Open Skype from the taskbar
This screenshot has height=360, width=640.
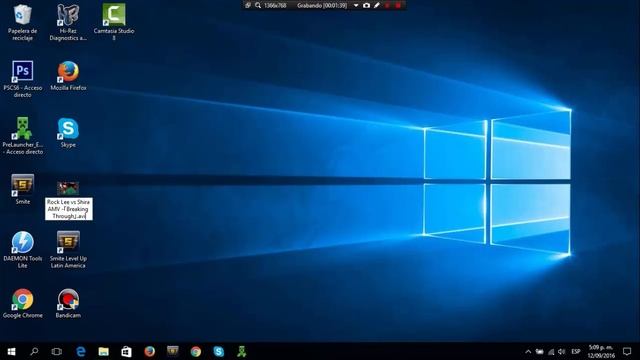[219, 351]
